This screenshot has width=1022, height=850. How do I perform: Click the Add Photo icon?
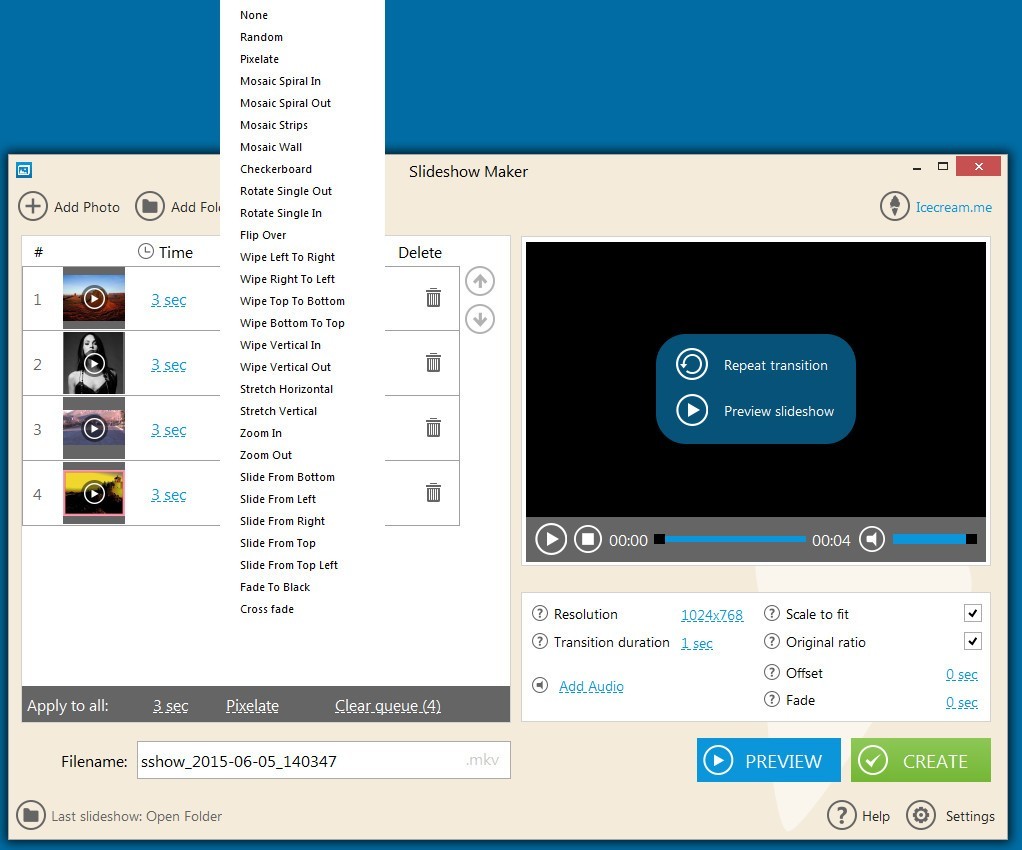[32, 206]
